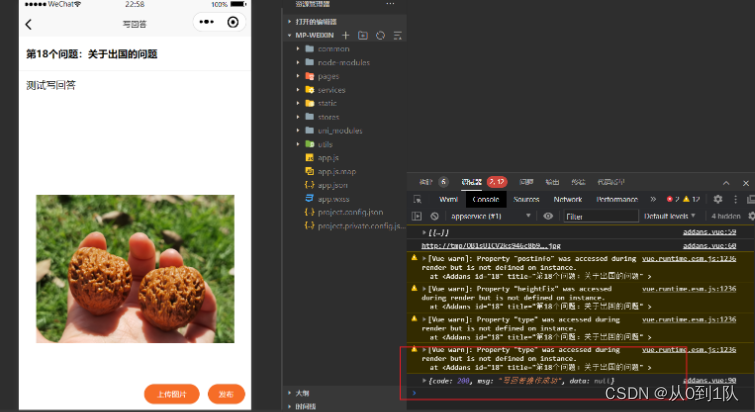Expand the {code: 200, msg...} console object

tap(424, 381)
